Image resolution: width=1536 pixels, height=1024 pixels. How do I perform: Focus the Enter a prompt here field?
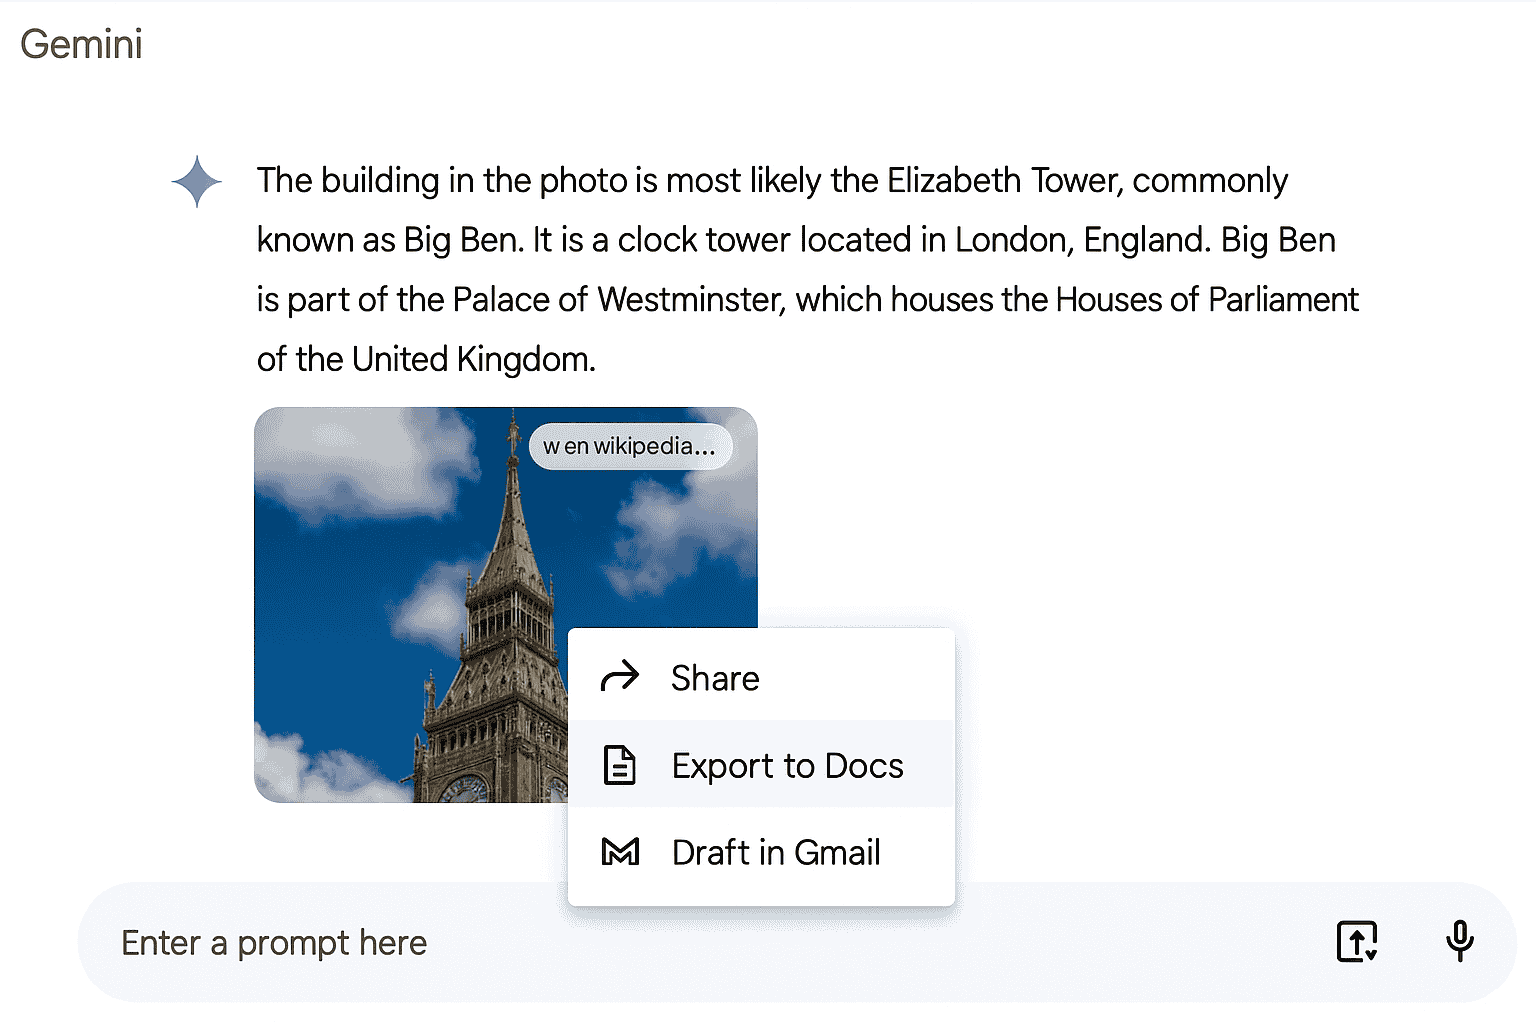[700, 942]
